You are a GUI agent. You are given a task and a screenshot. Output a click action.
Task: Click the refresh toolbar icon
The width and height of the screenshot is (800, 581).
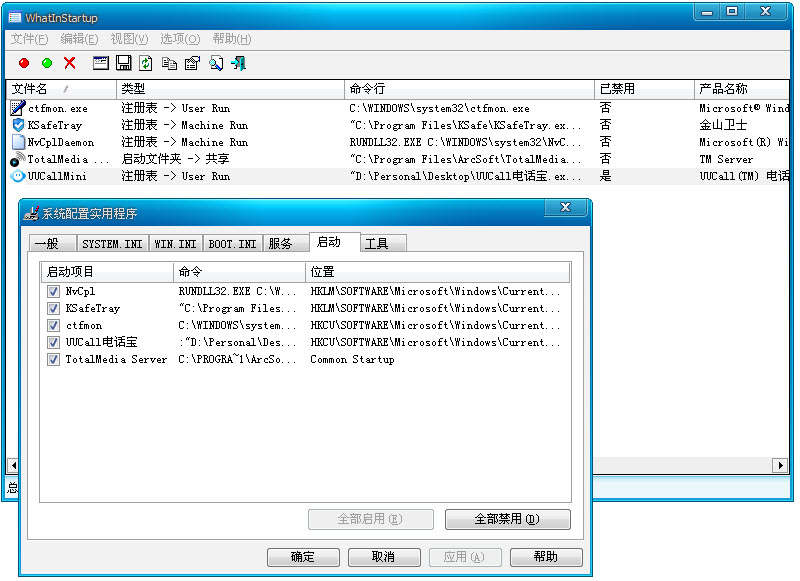click(x=146, y=63)
